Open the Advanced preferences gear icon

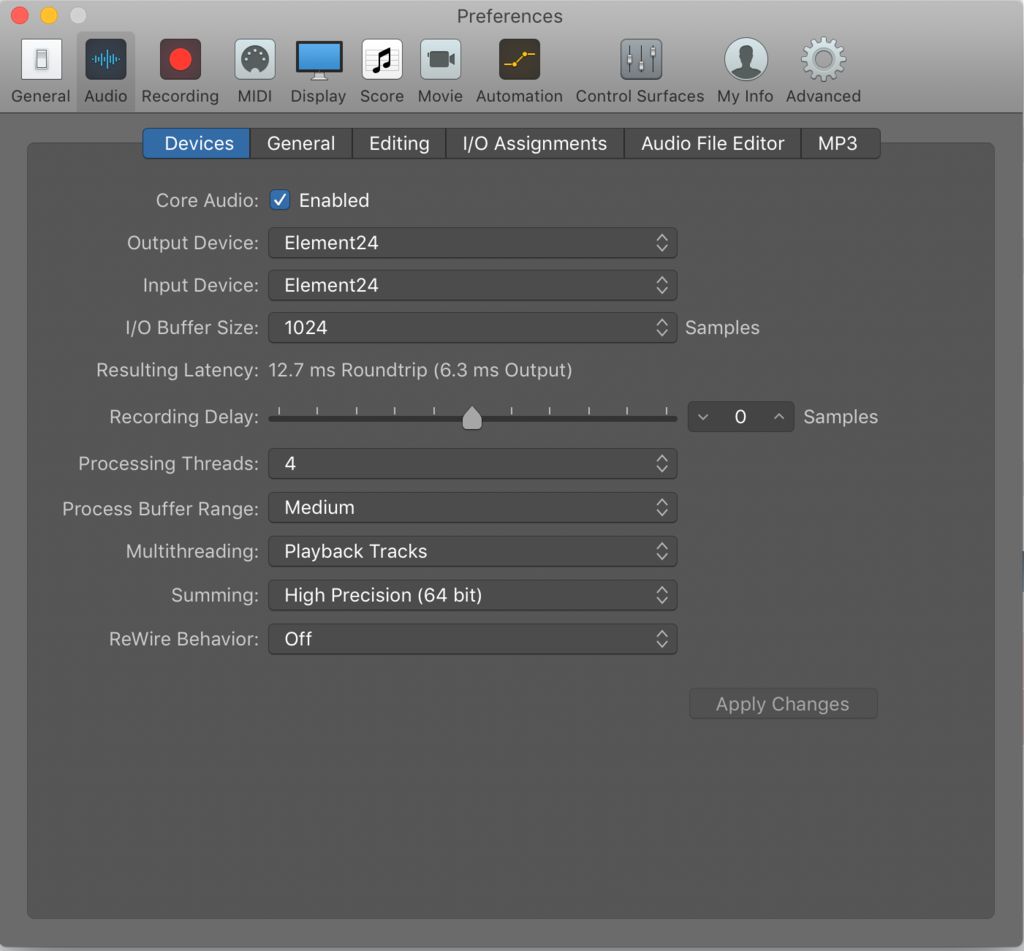tap(823, 60)
